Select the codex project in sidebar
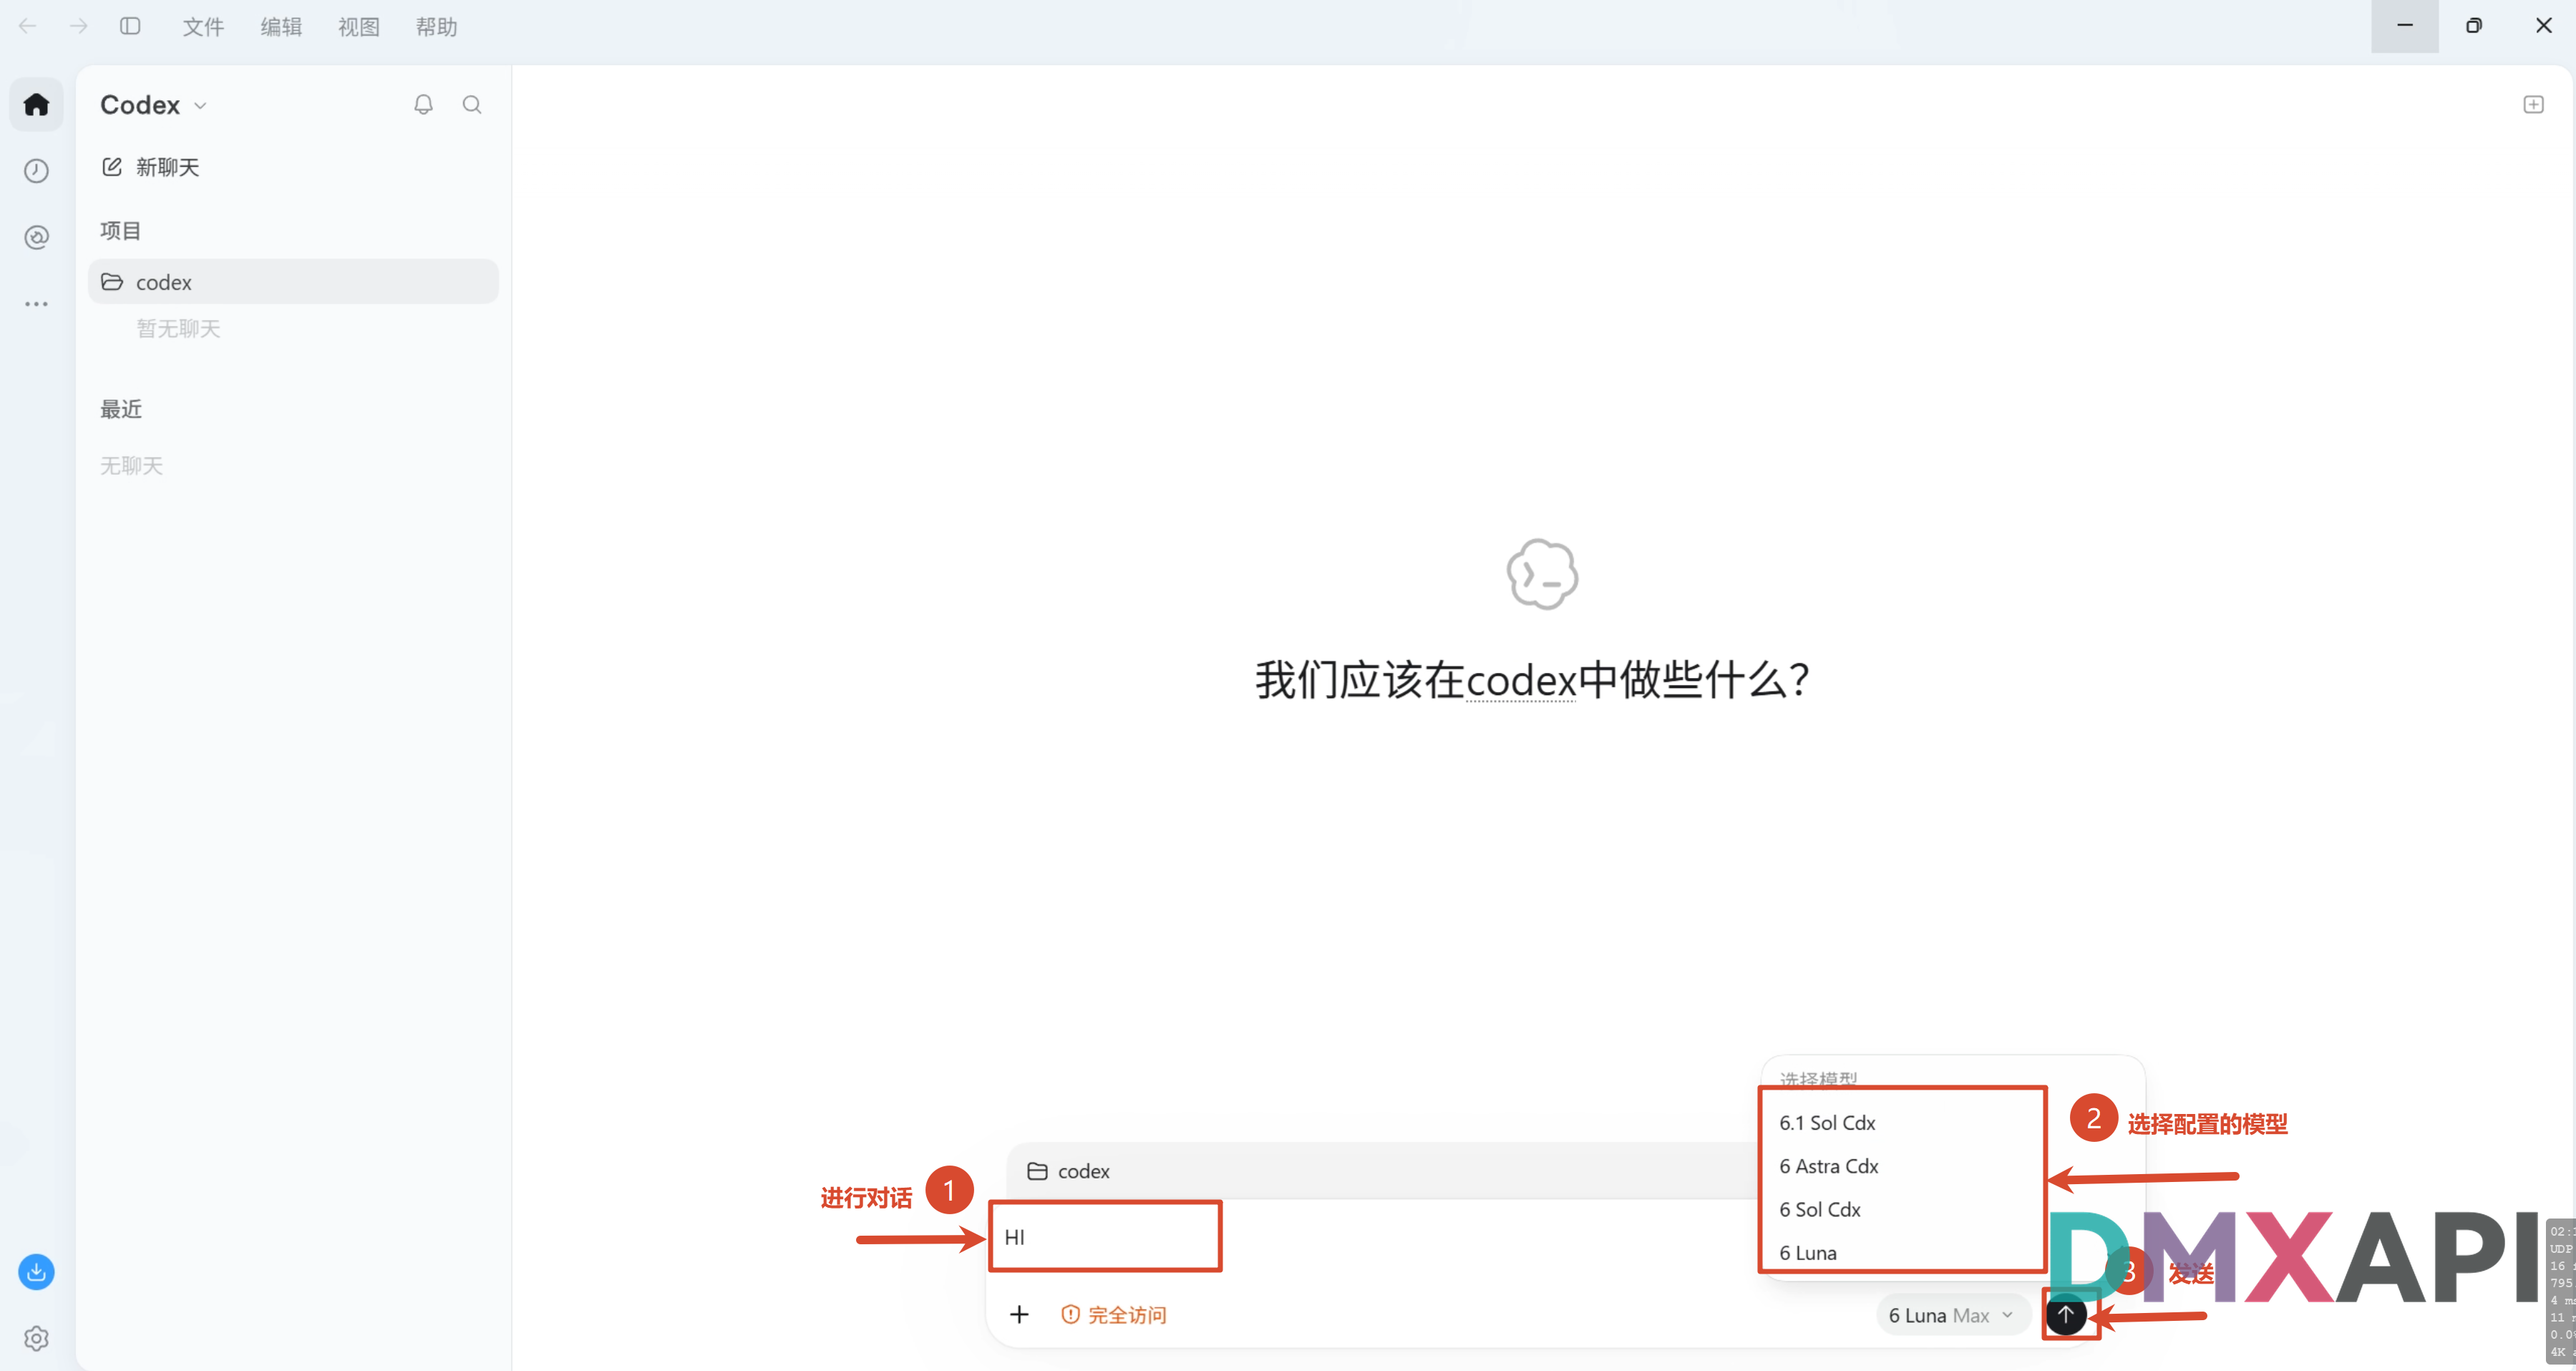 [x=293, y=282]
